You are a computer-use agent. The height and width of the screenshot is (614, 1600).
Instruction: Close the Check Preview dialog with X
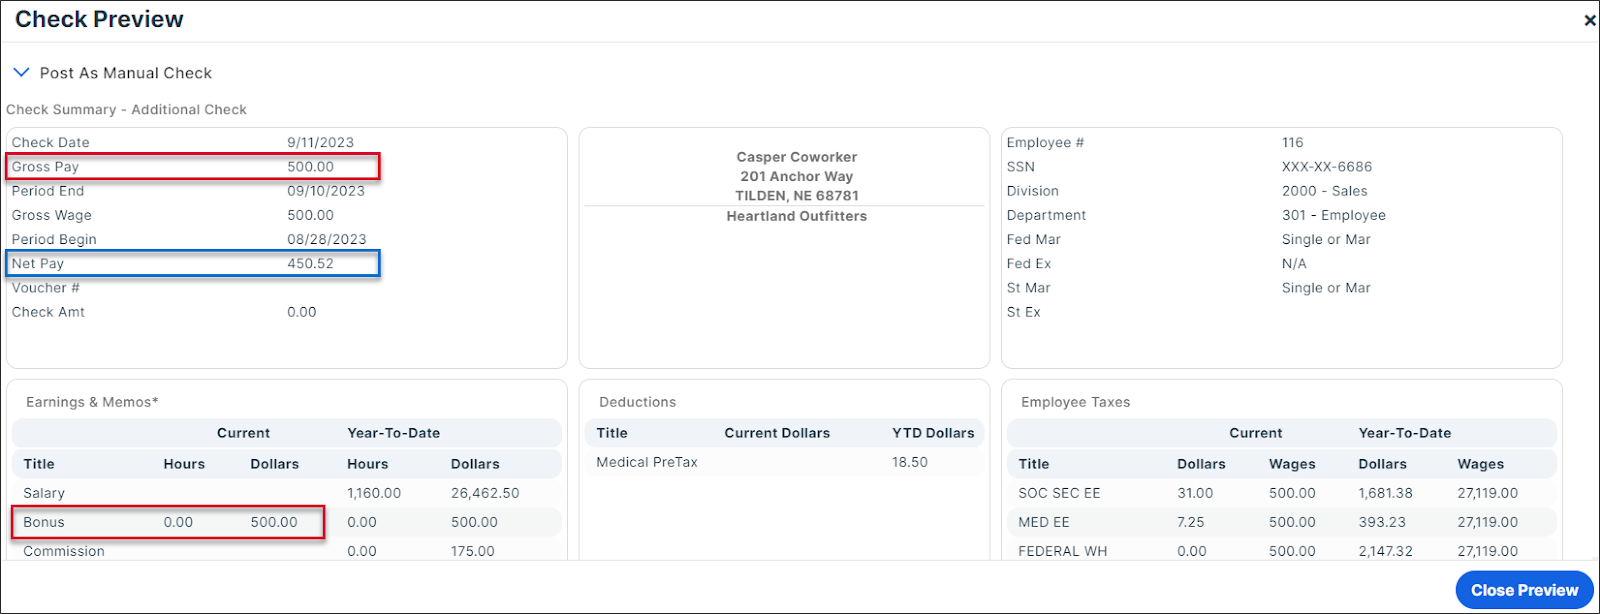1589,20
